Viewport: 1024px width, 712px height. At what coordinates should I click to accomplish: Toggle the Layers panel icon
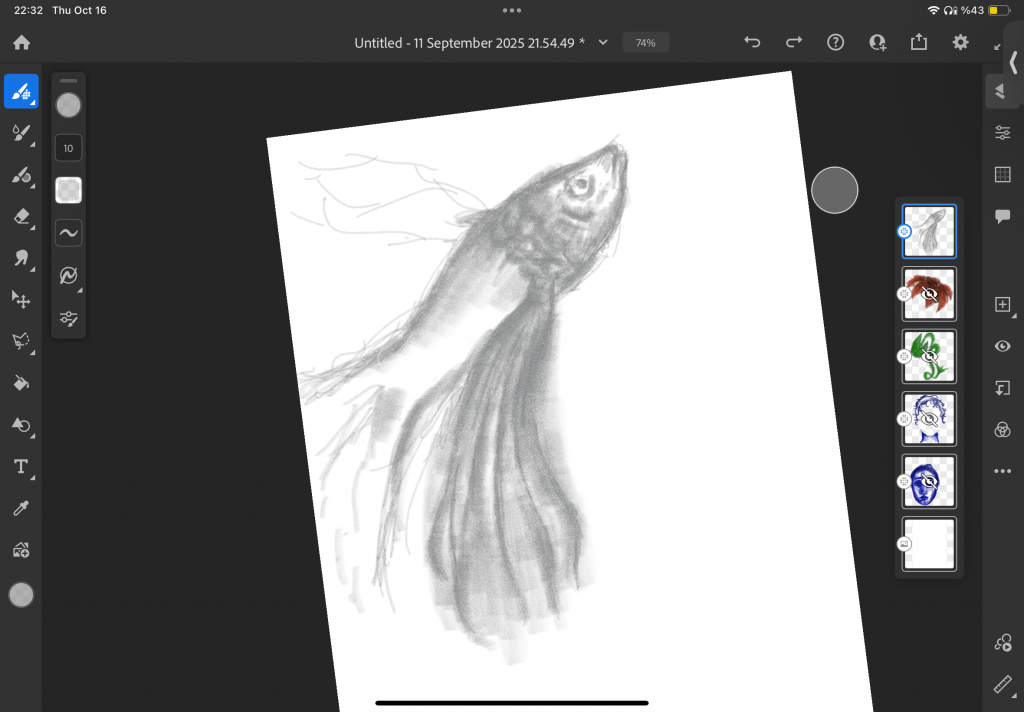click(1001, 91)
